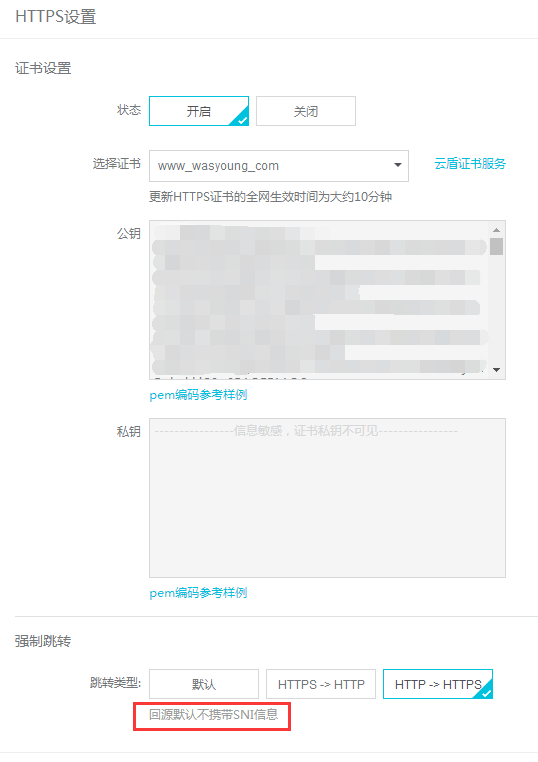Viewport: 538px width, 762px height.
Task: Click the 强制跳转 section heading
Action: (x=43, y=641)
